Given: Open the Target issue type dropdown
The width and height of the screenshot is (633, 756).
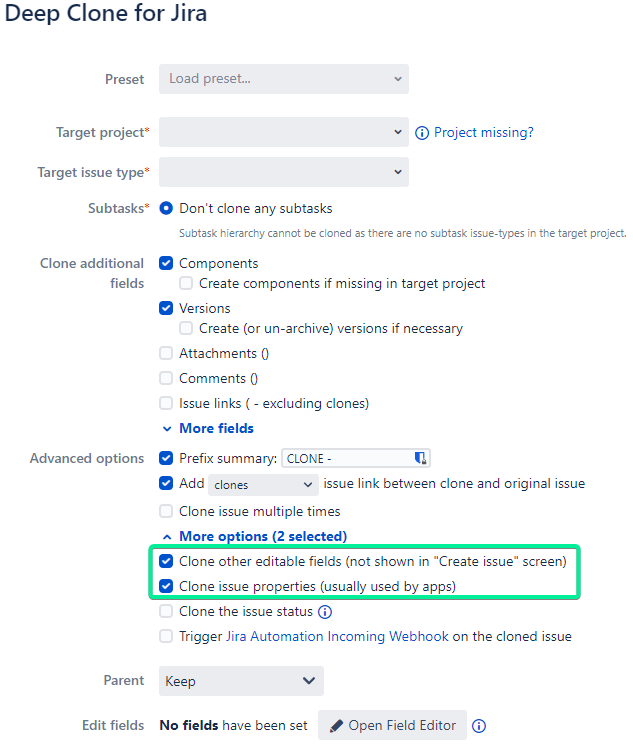Looking at the screenshot, I should (284, 172).
